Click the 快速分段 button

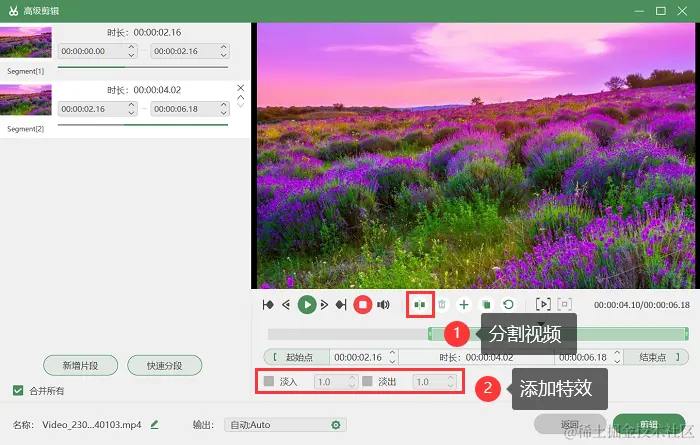(x=164, y=366)
